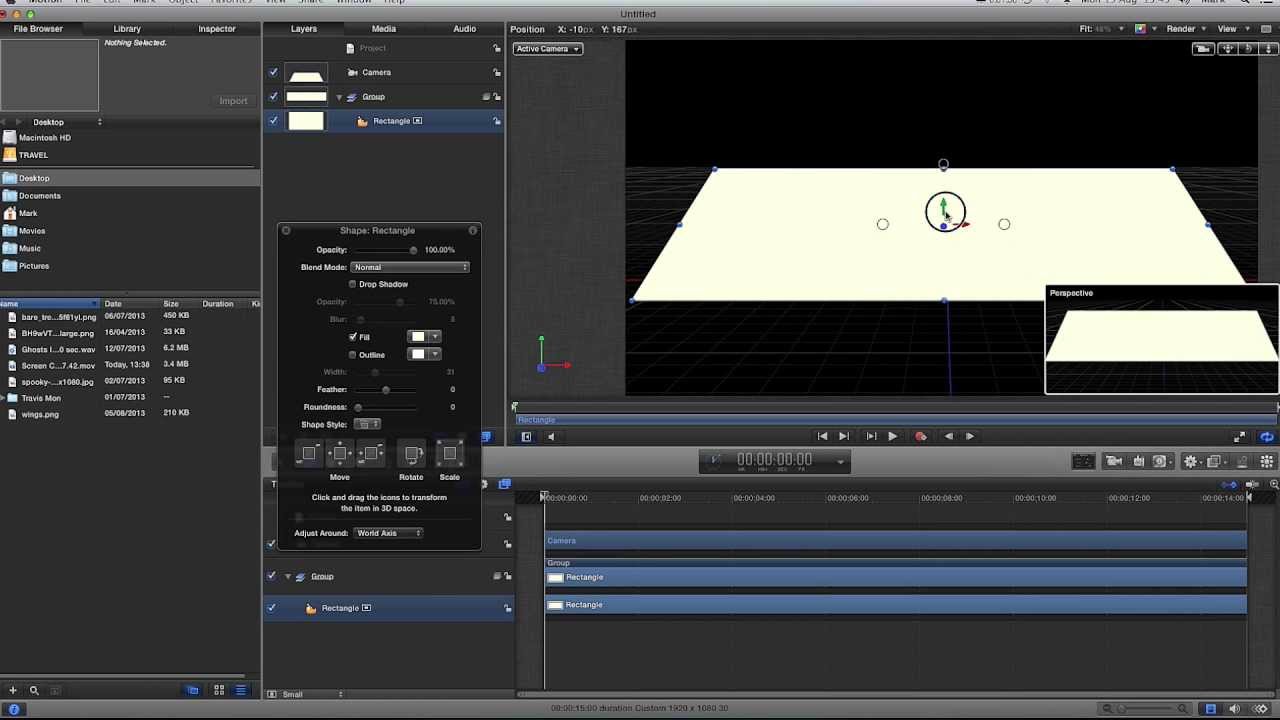Click the red Record button
This screenshot has width=1280, height=720.
(x=921, y=436)
